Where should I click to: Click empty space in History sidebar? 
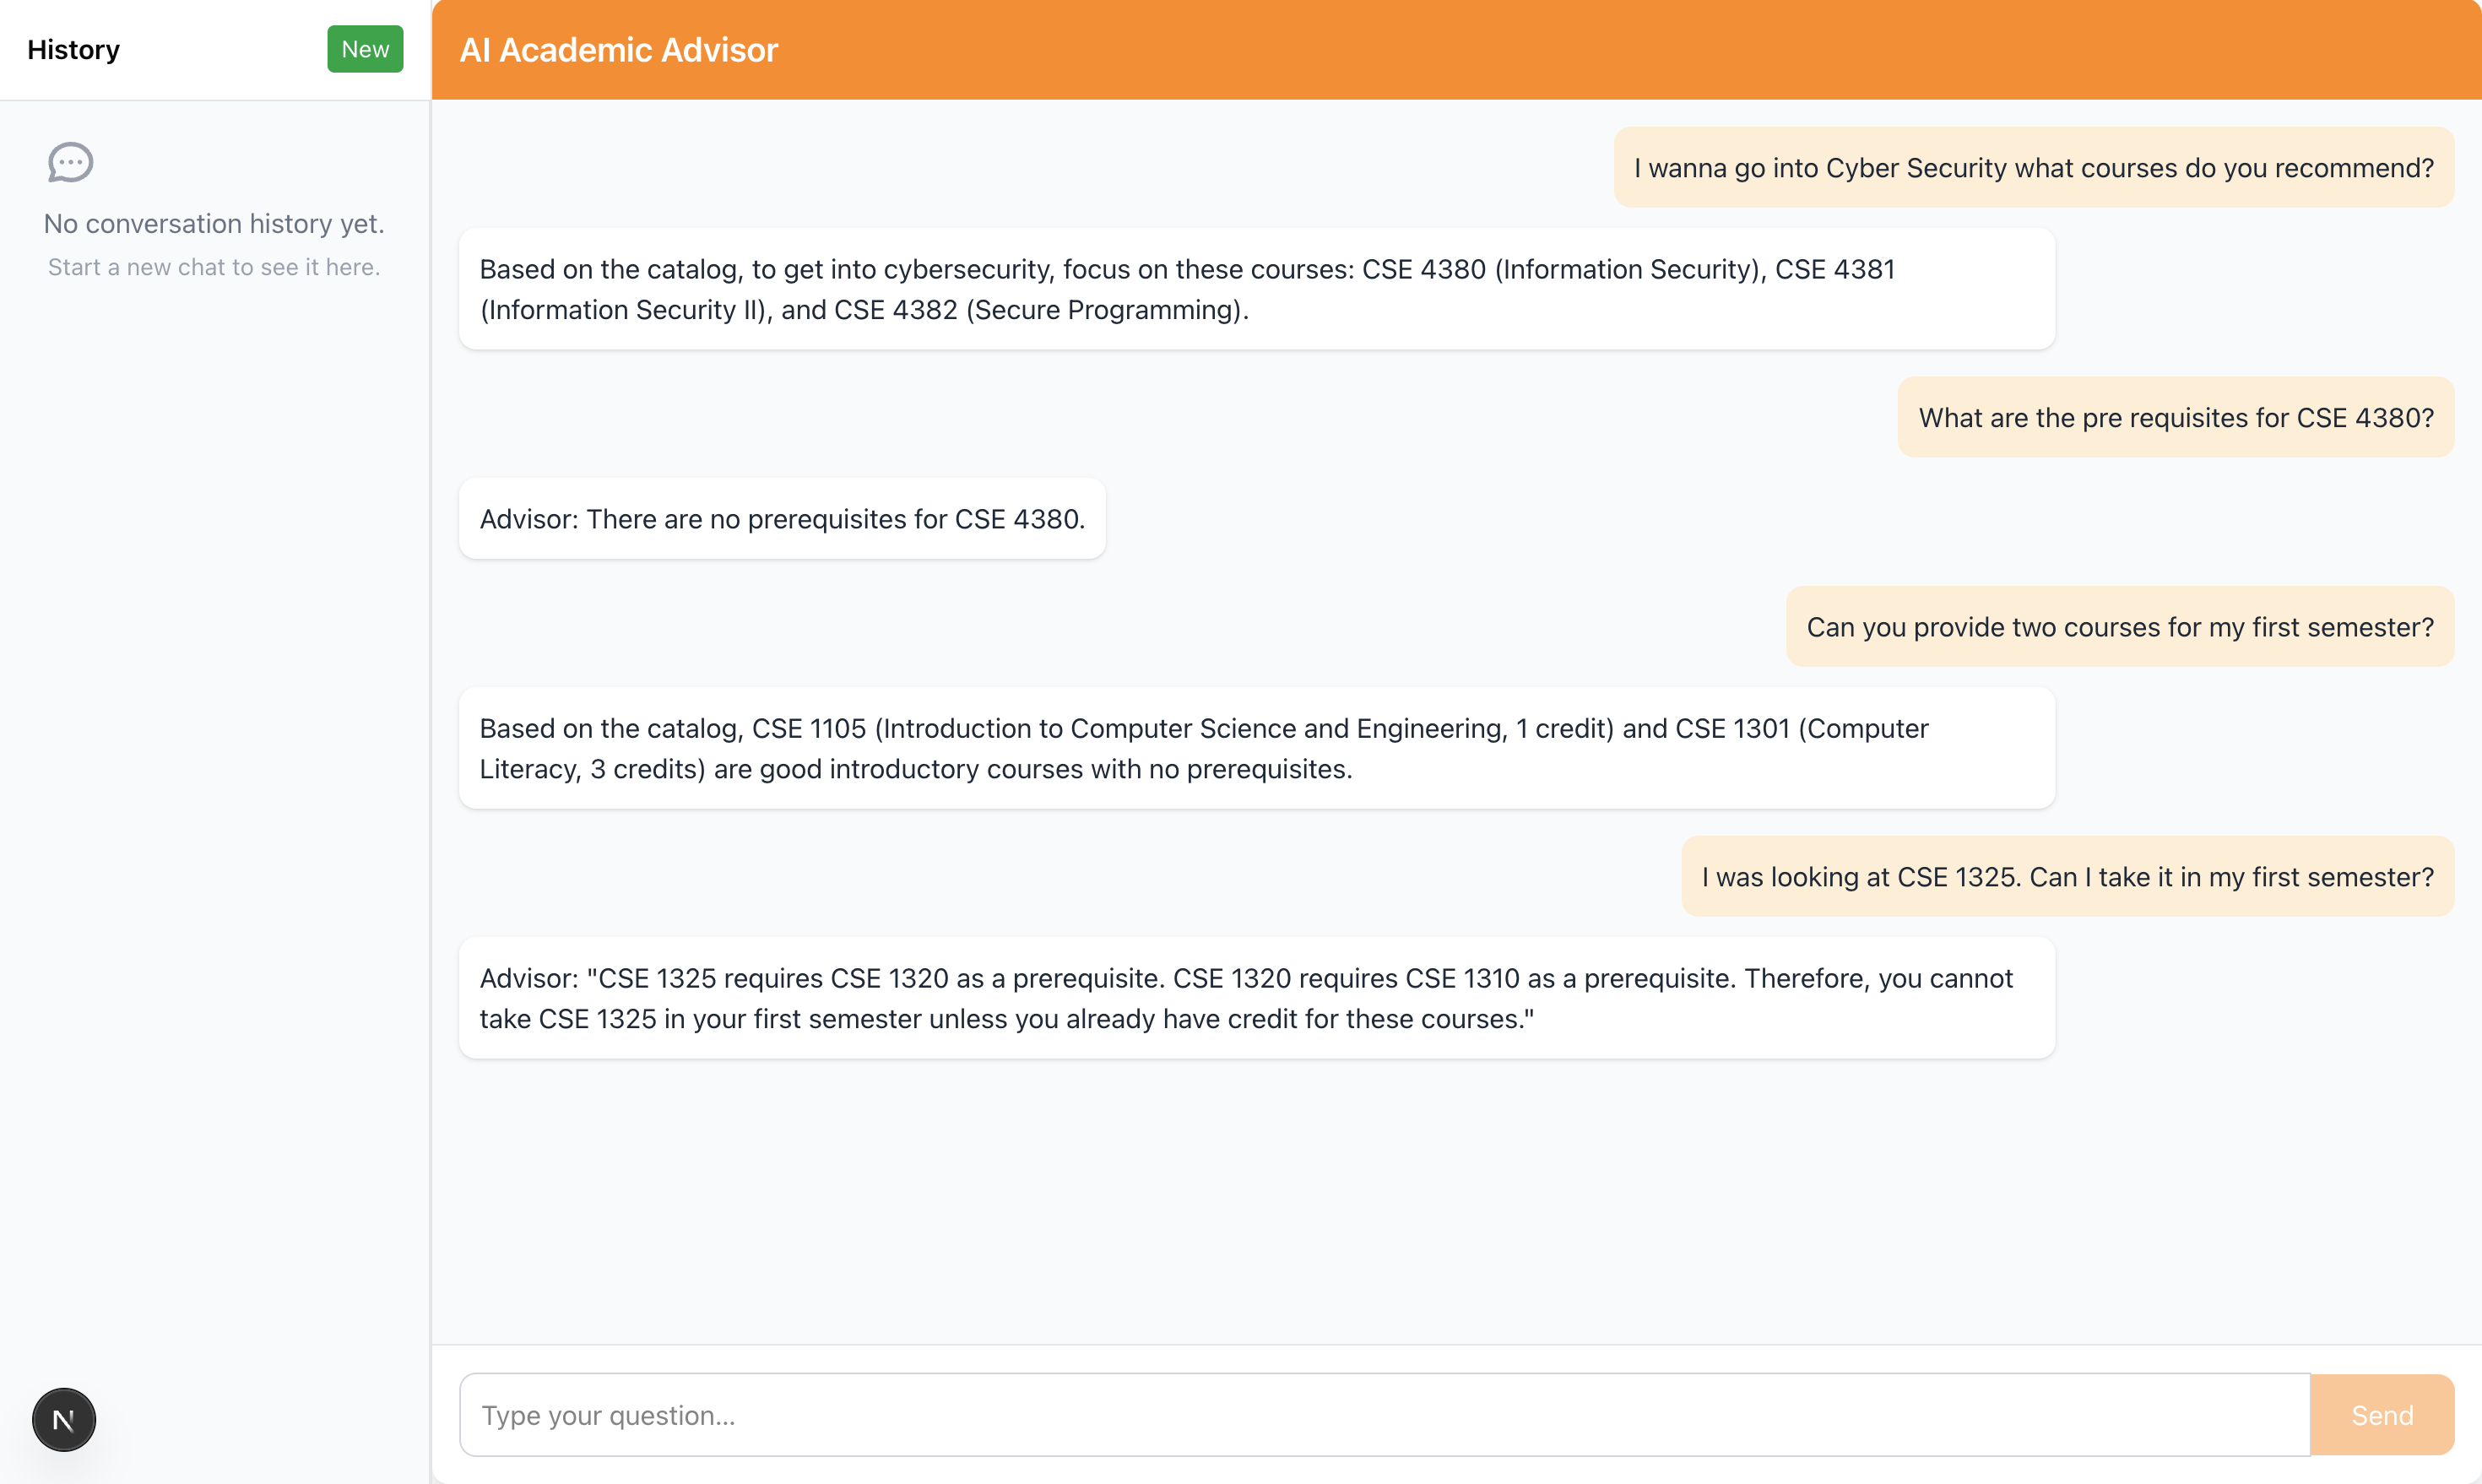214,800
